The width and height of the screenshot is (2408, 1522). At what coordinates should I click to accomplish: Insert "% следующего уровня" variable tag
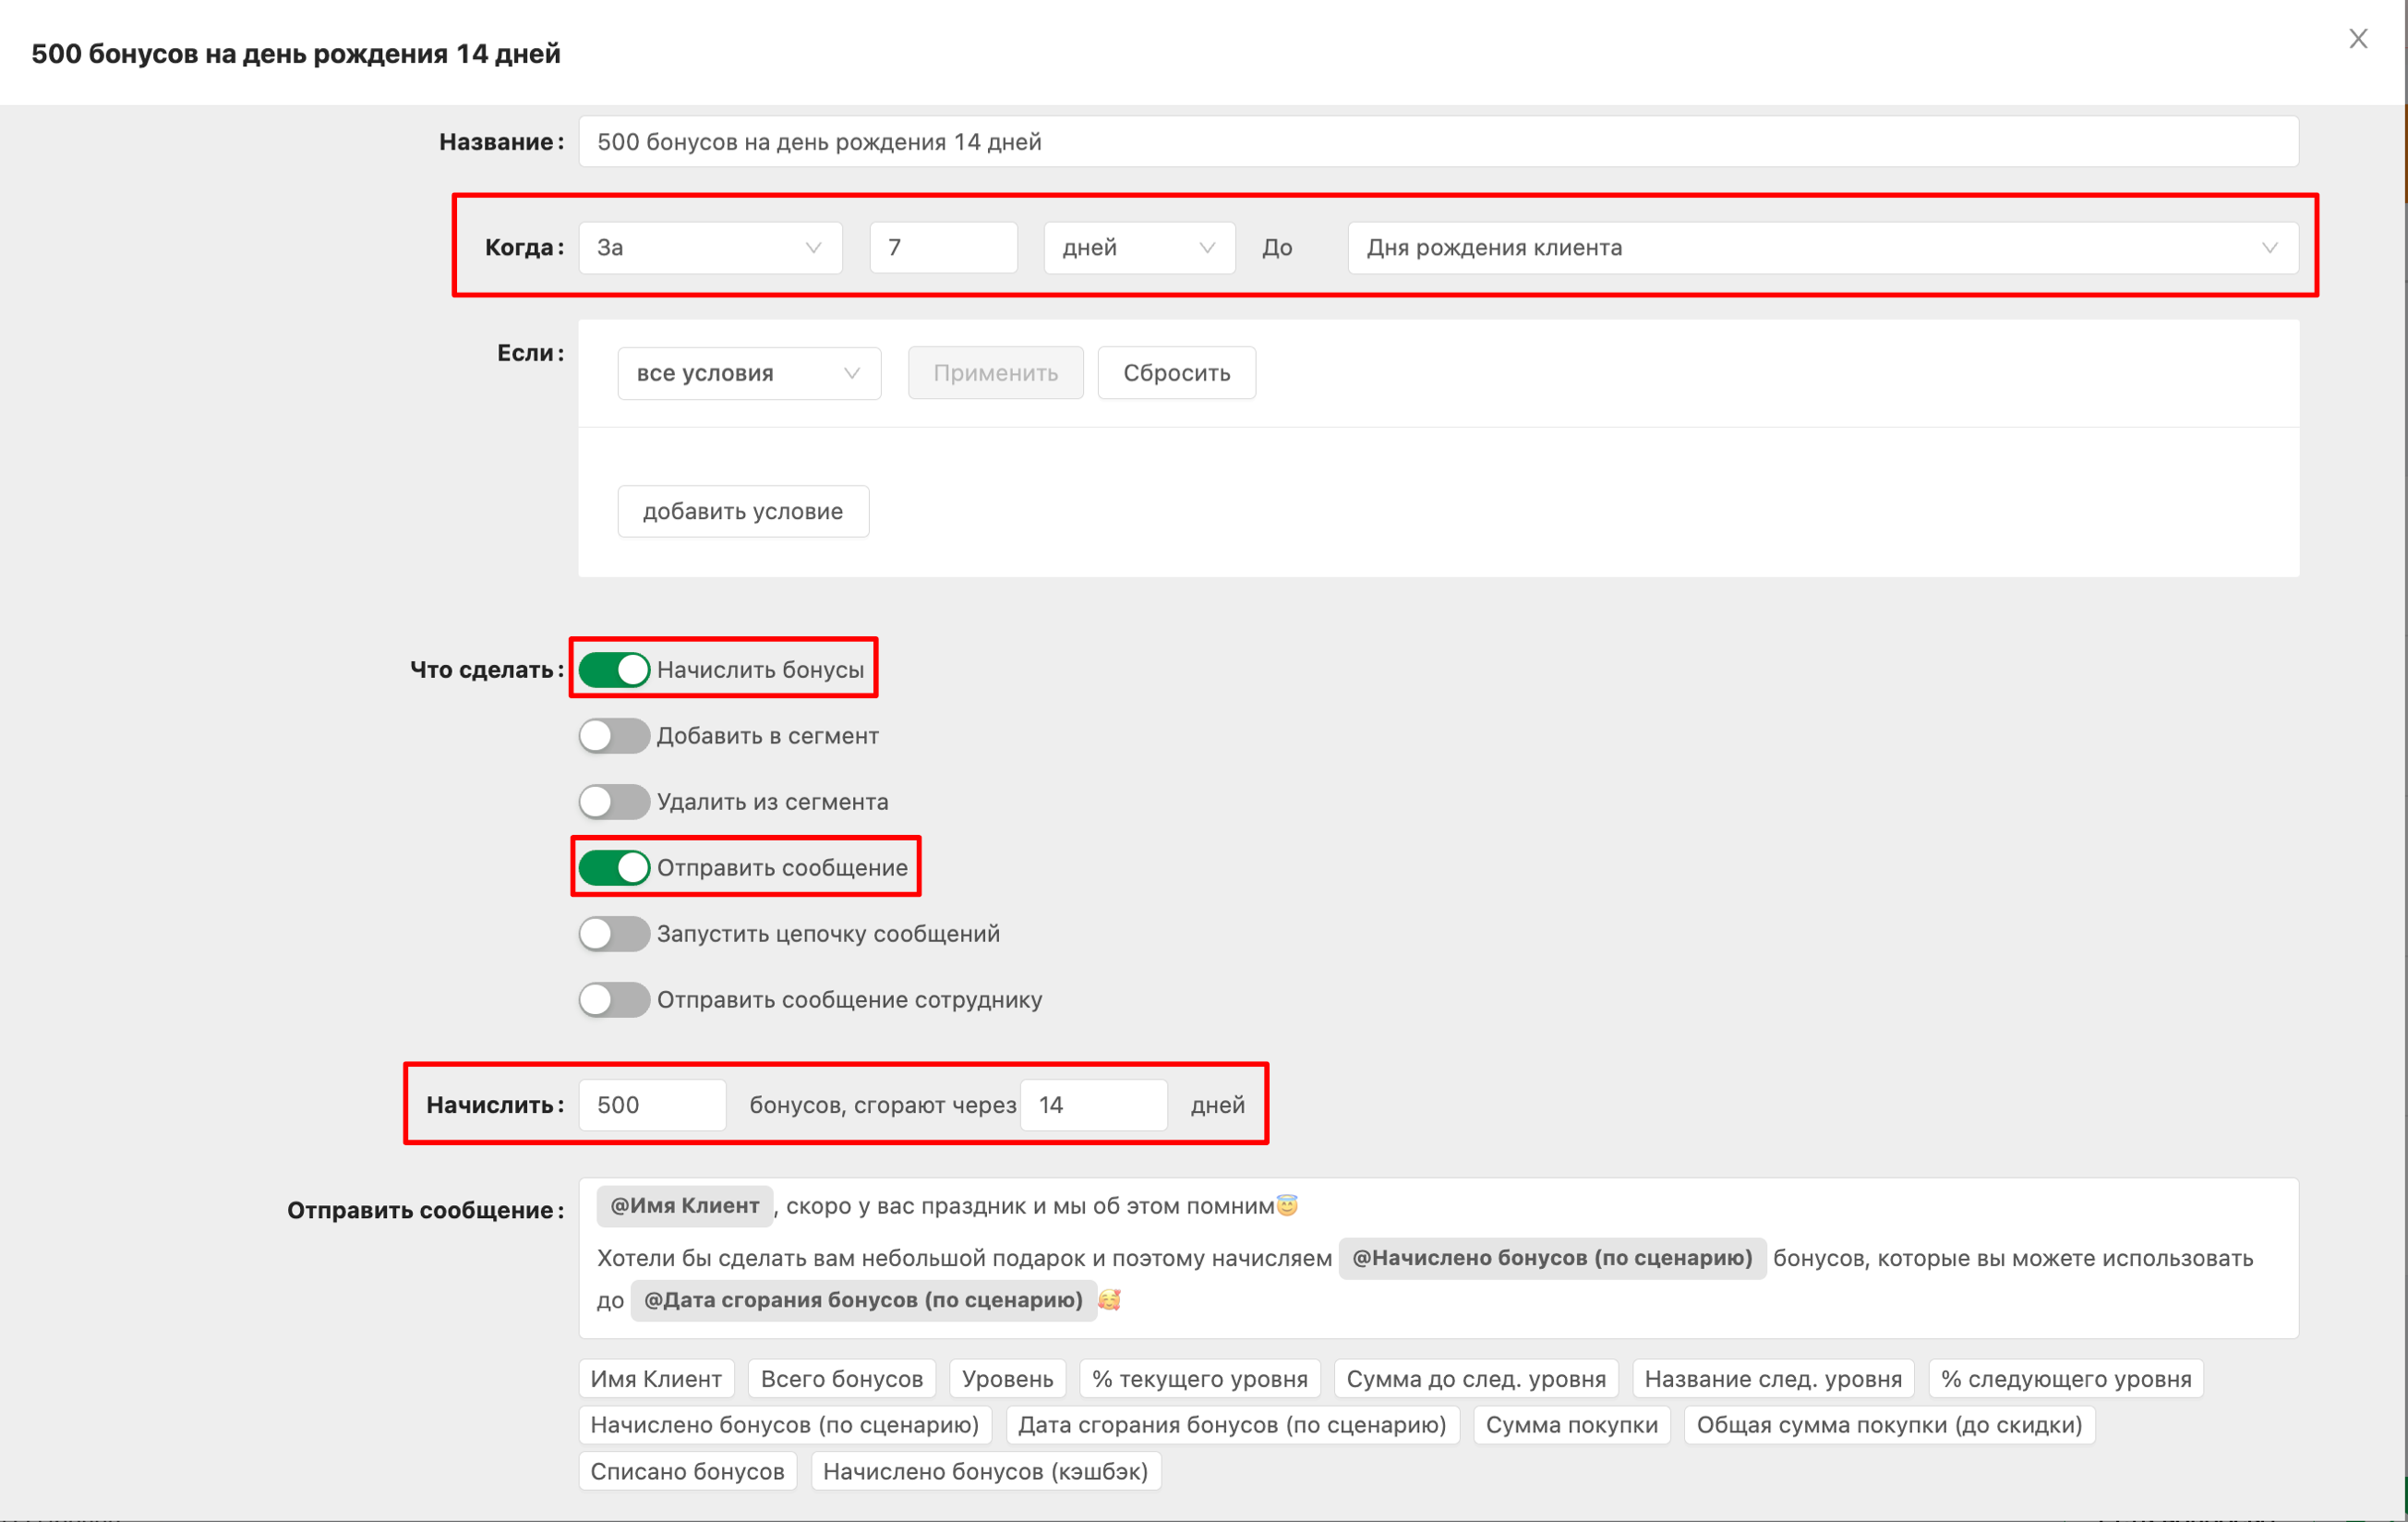pos(2066,1378)
